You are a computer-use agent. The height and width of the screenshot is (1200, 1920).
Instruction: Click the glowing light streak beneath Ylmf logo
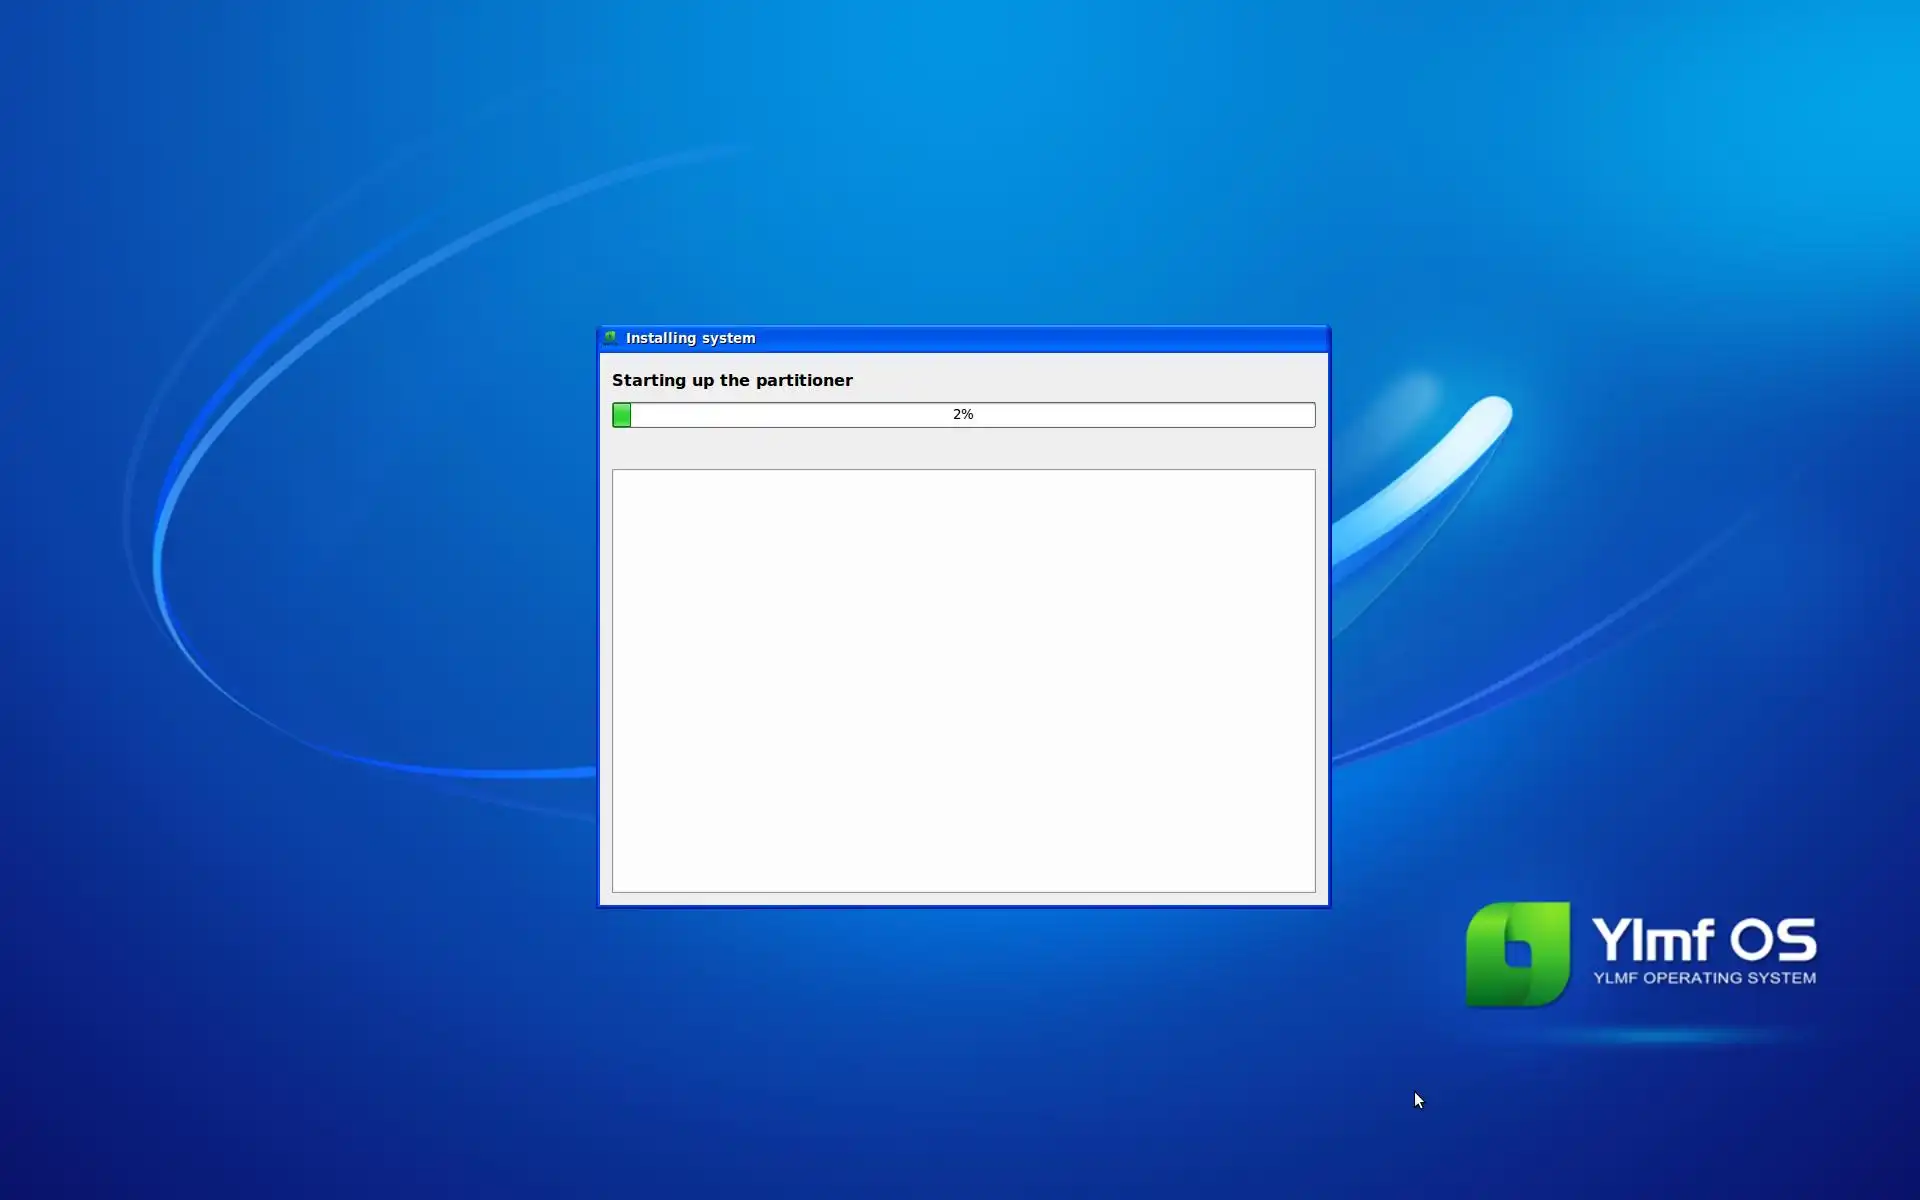click(x=1670, y=1036)
